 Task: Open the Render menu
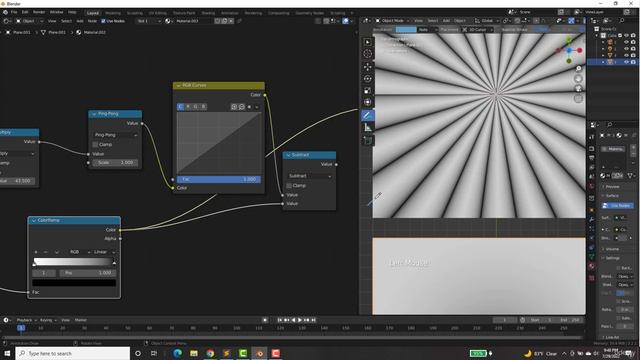click(39, 12)
